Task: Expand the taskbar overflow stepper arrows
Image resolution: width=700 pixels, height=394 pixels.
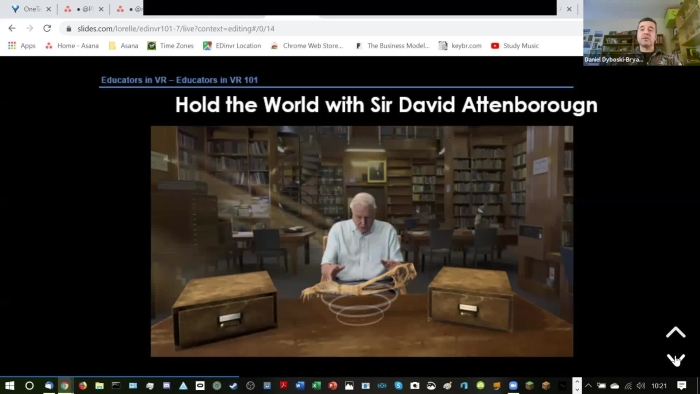Action: click(x=577, y=386)
